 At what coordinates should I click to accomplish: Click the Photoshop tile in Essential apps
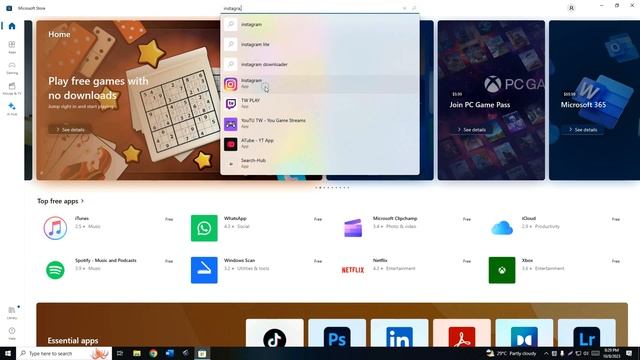click(x=337, y=334)
